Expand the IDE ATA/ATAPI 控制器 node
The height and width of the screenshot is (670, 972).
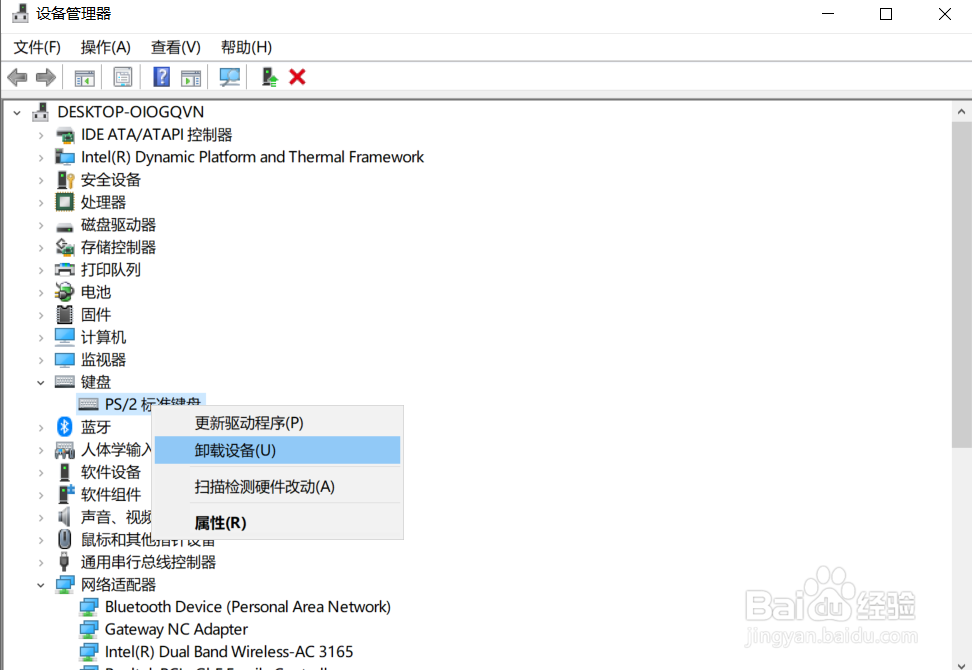point(41,135)
